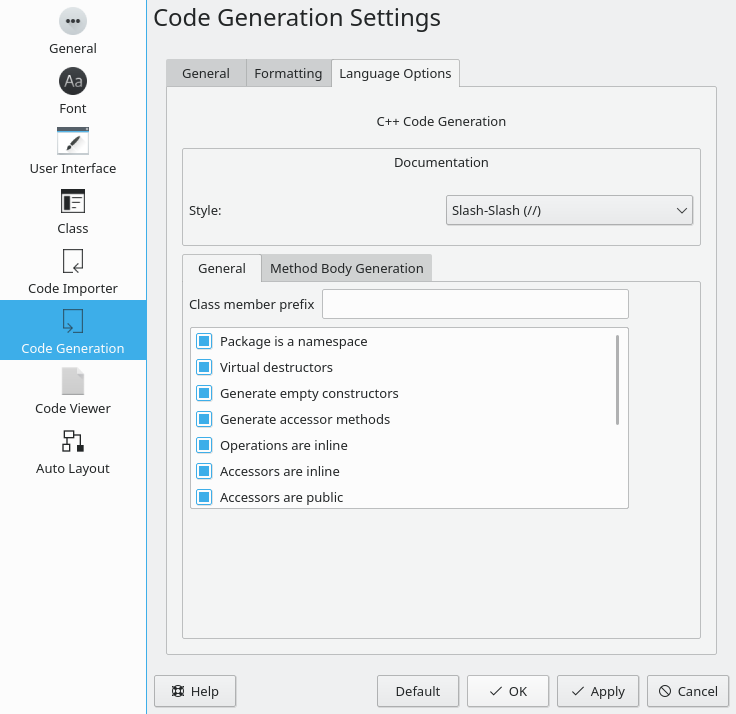
Task: Open the top General tab
Action: [x=206, y=73]
